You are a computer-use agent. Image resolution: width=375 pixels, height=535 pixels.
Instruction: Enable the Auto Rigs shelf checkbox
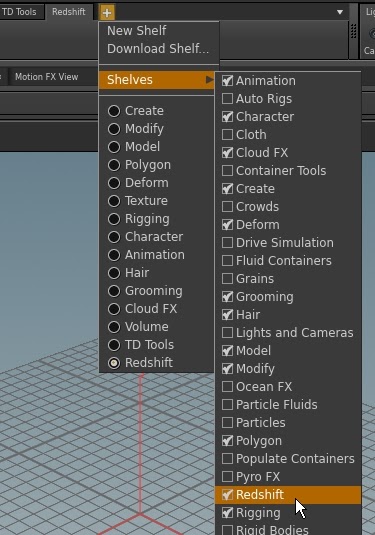227,99
